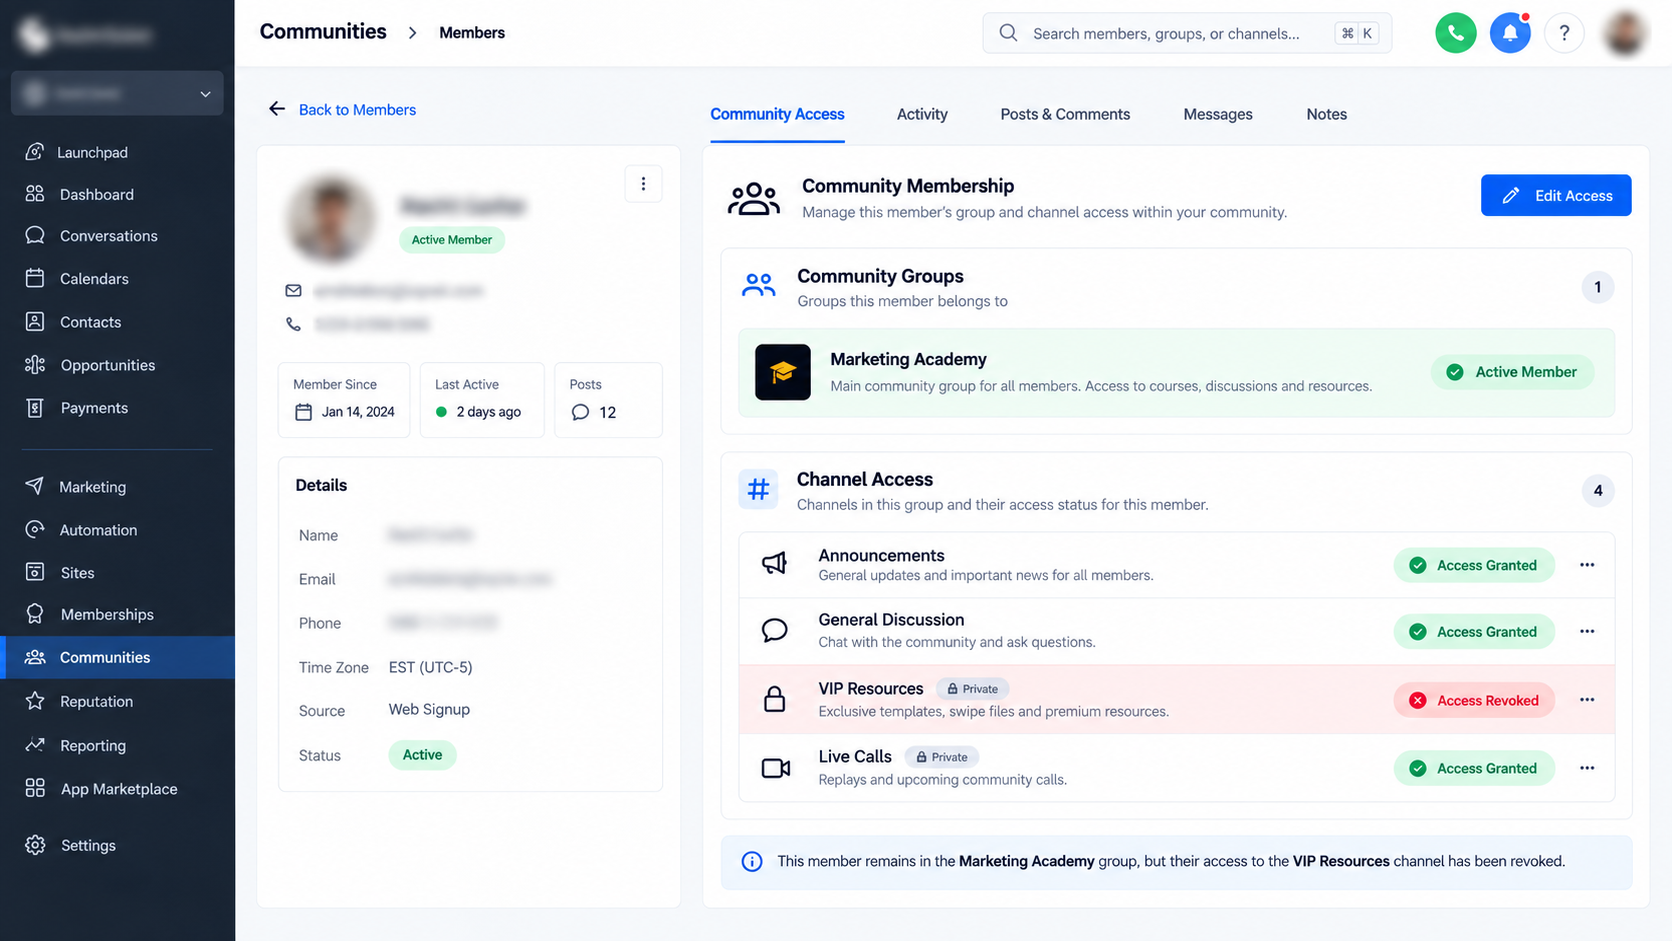The height and width of the screenshot is (941, 1672).
Task: Open more options for General Discussion channel
Action: click(x=1587, y=632)
